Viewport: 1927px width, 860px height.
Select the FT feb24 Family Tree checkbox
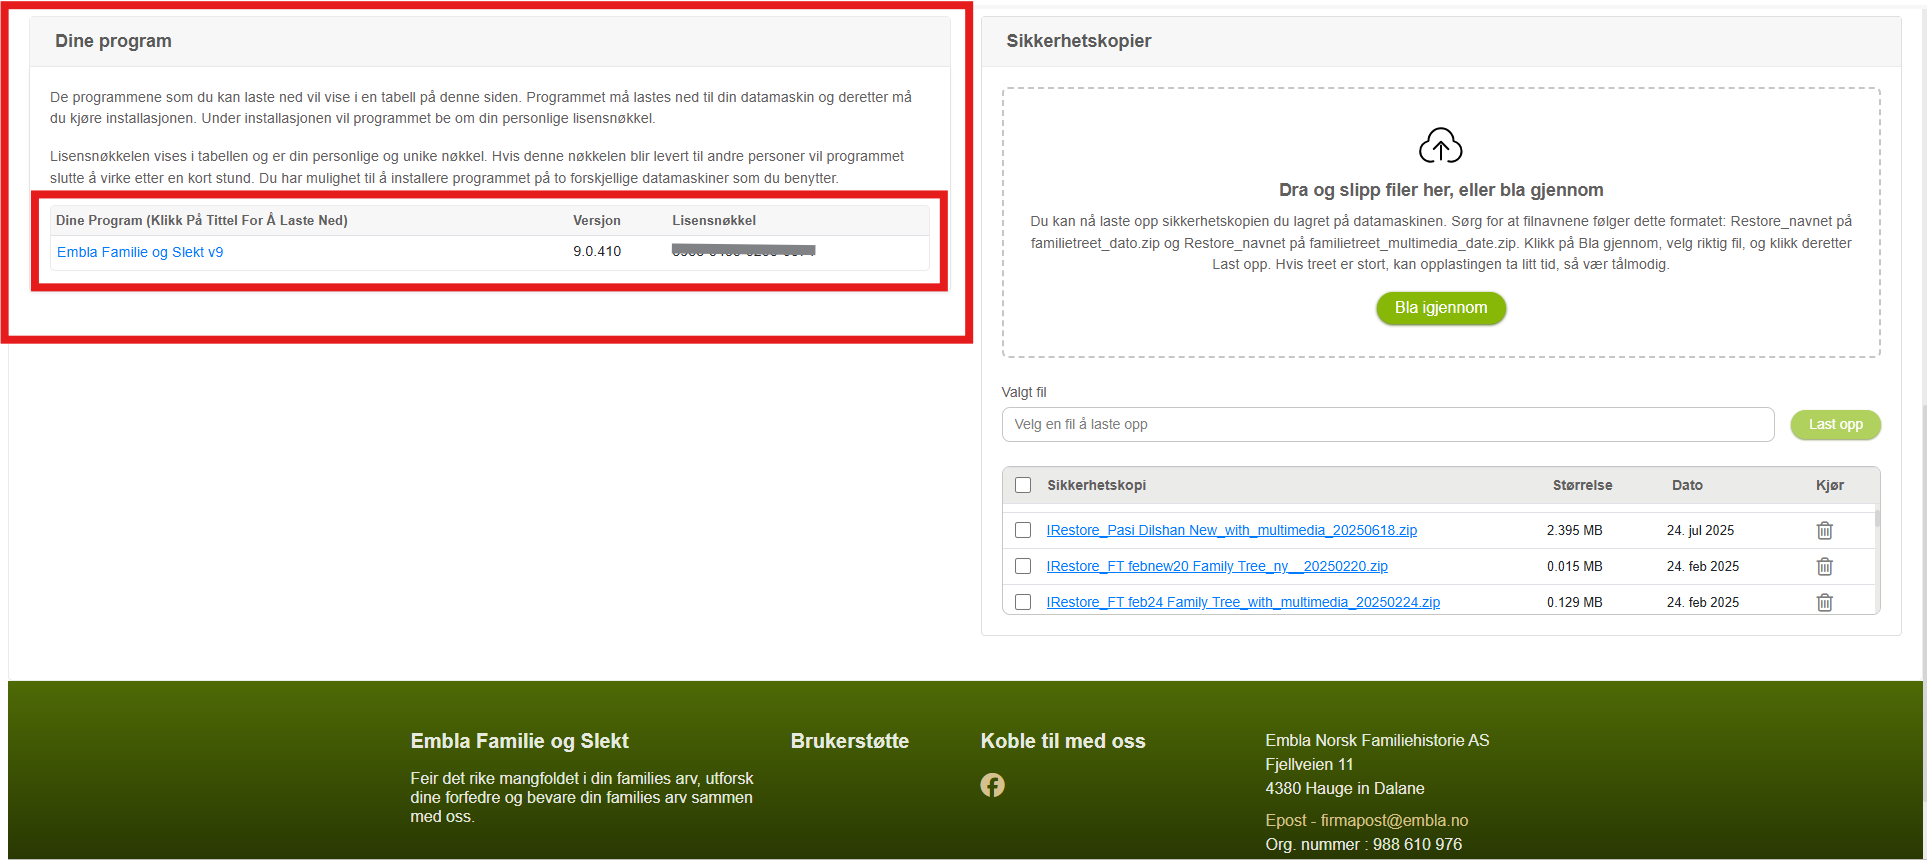click(x=1023, y=602)
